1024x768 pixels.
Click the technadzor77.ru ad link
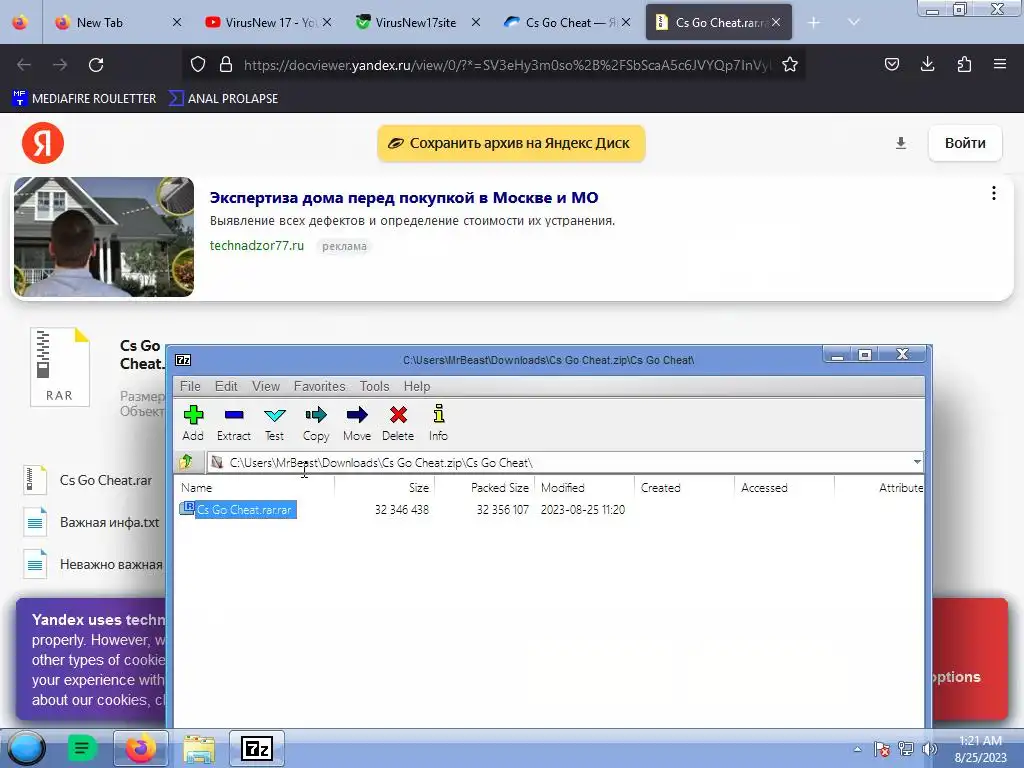point(257,246)
